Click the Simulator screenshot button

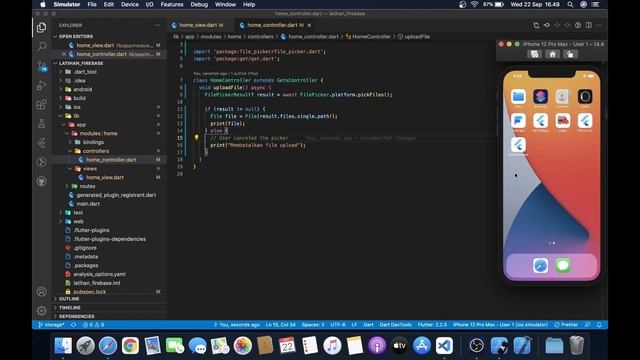534,54
